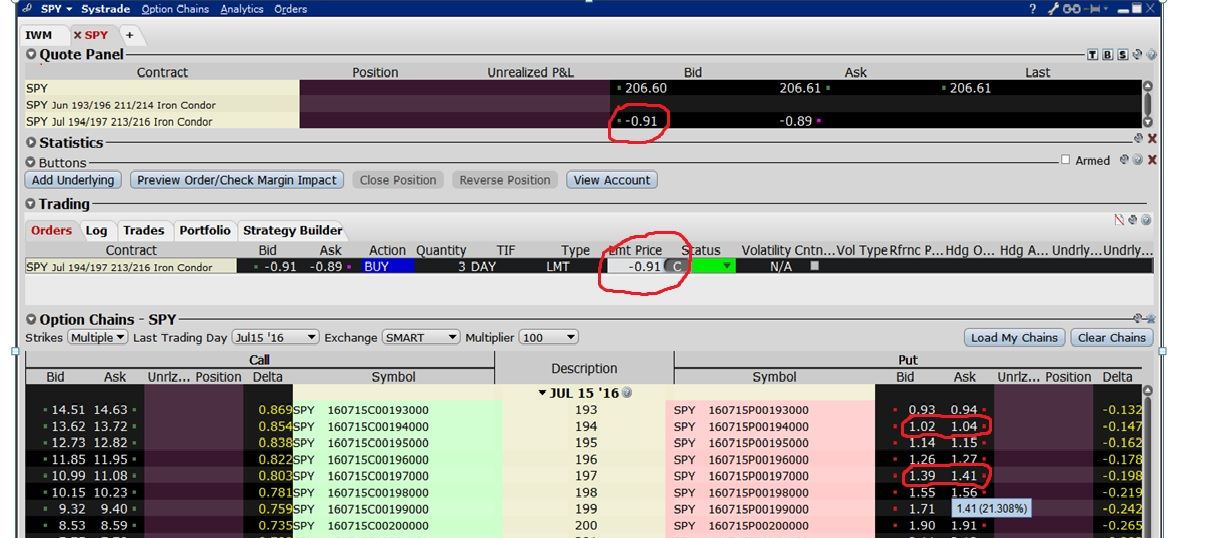Image resolution: width=1214 pixels, height=538 pixels.
Task: Open the Strikes Multiple dropdown
Action: pos(98,338)
